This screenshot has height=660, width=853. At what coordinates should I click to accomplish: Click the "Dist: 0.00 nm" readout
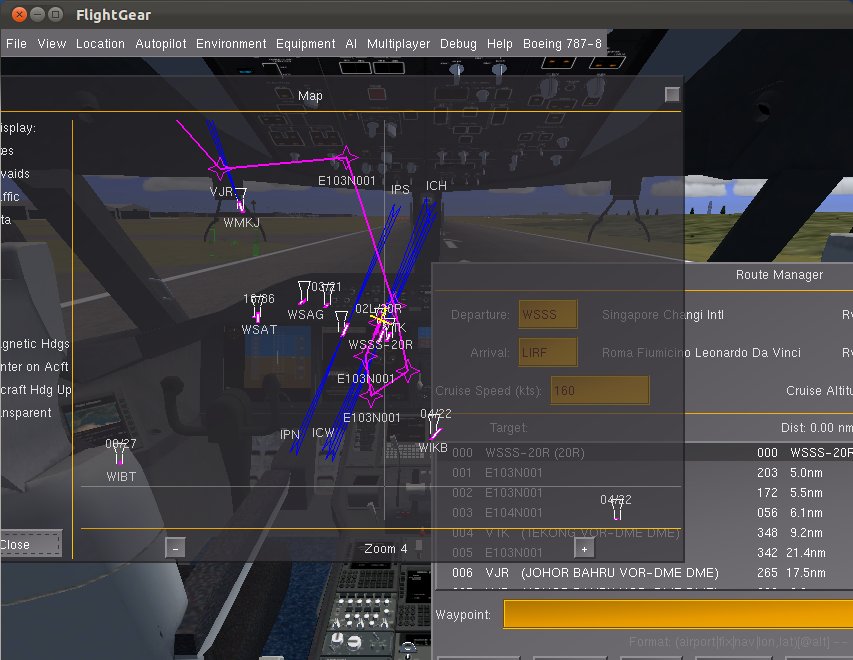click(817, 428)
